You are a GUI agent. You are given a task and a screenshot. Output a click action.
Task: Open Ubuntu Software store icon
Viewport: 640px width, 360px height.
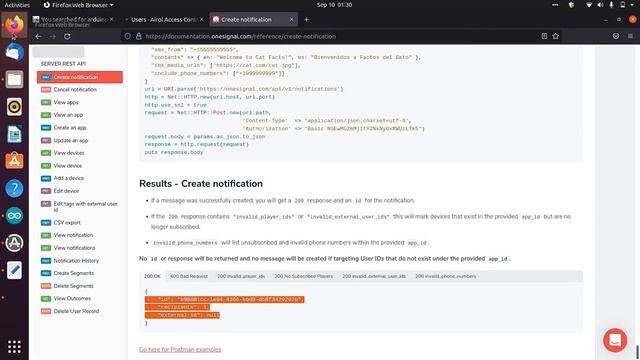tap(14, 161)
